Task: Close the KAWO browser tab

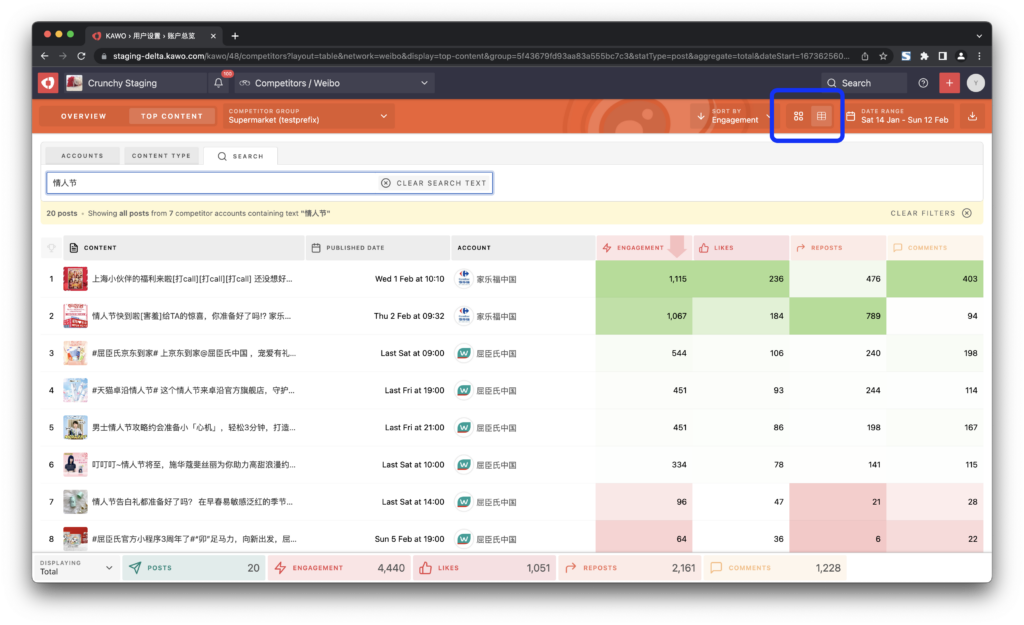Action: [213, 36]
